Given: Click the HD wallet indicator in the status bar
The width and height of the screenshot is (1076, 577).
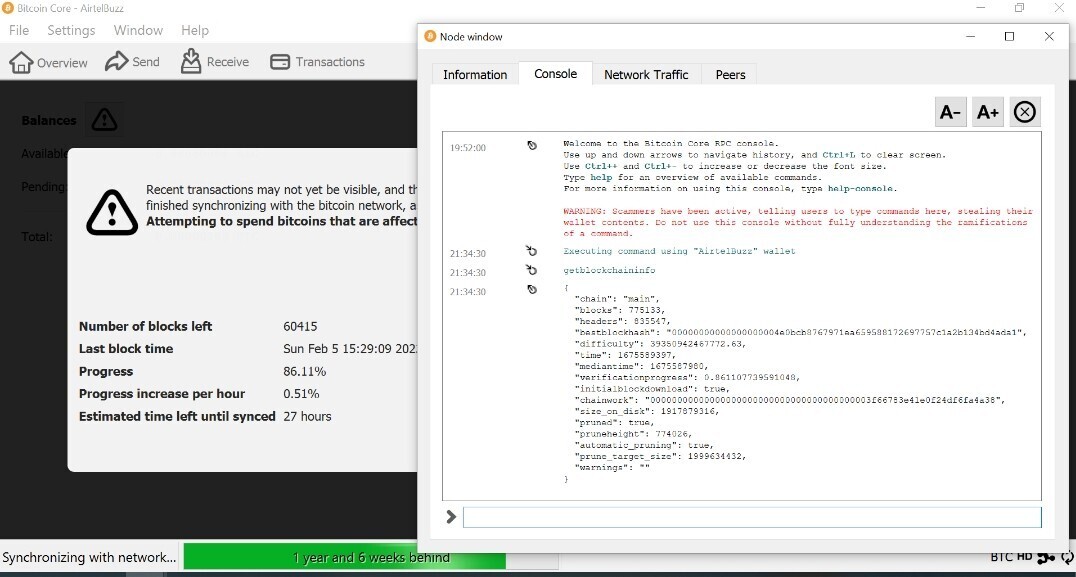Looking at the screenshot, I should [x=1025, y=557].
